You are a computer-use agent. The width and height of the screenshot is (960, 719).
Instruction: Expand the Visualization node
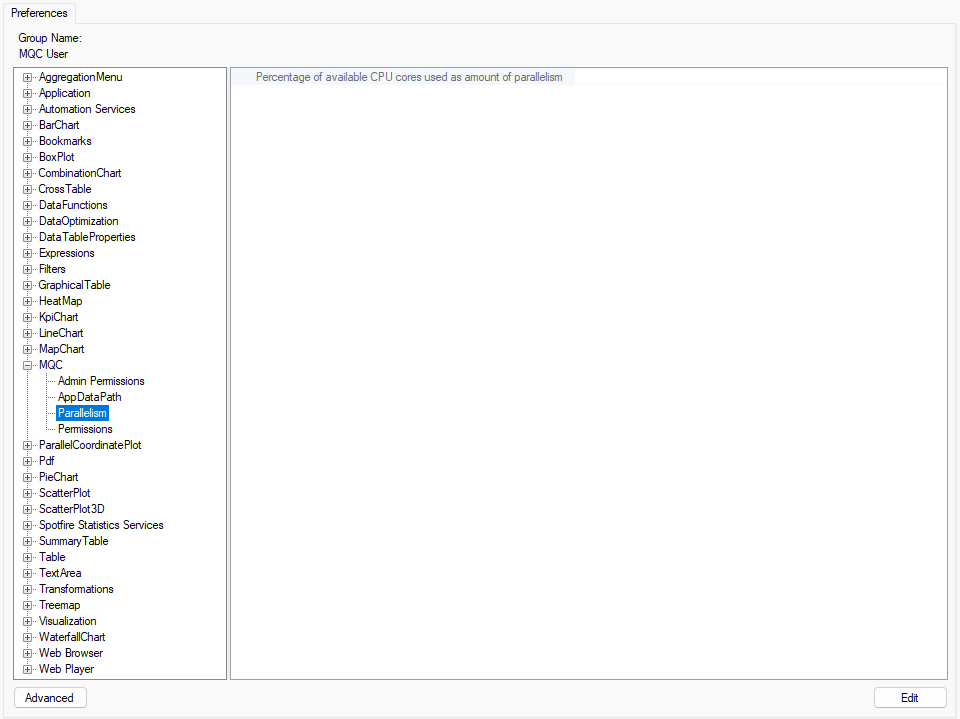tap(28, 621)
